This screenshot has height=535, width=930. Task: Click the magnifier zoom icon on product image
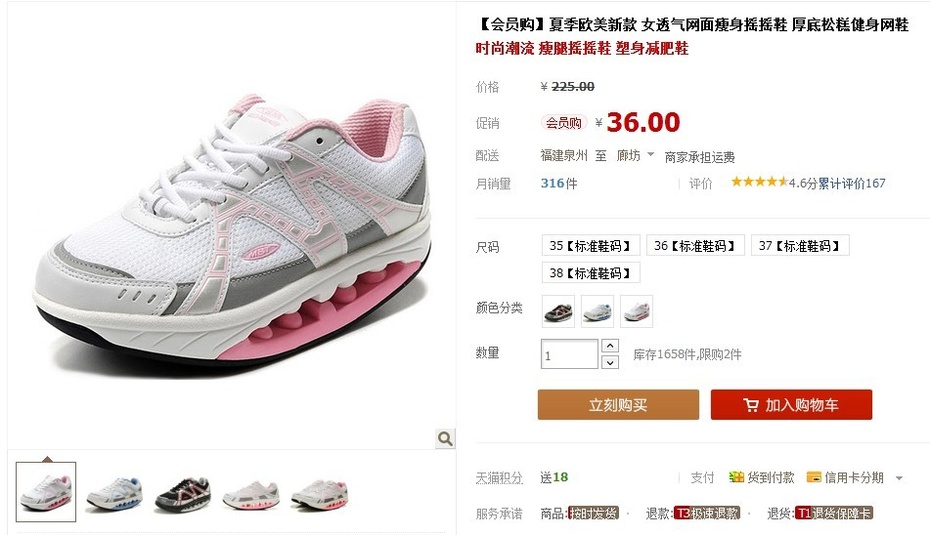click(445, 438)
